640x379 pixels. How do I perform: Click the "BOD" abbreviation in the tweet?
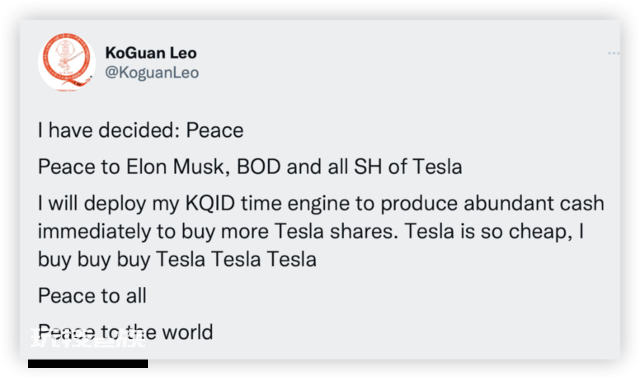click(x=259, y=166)
